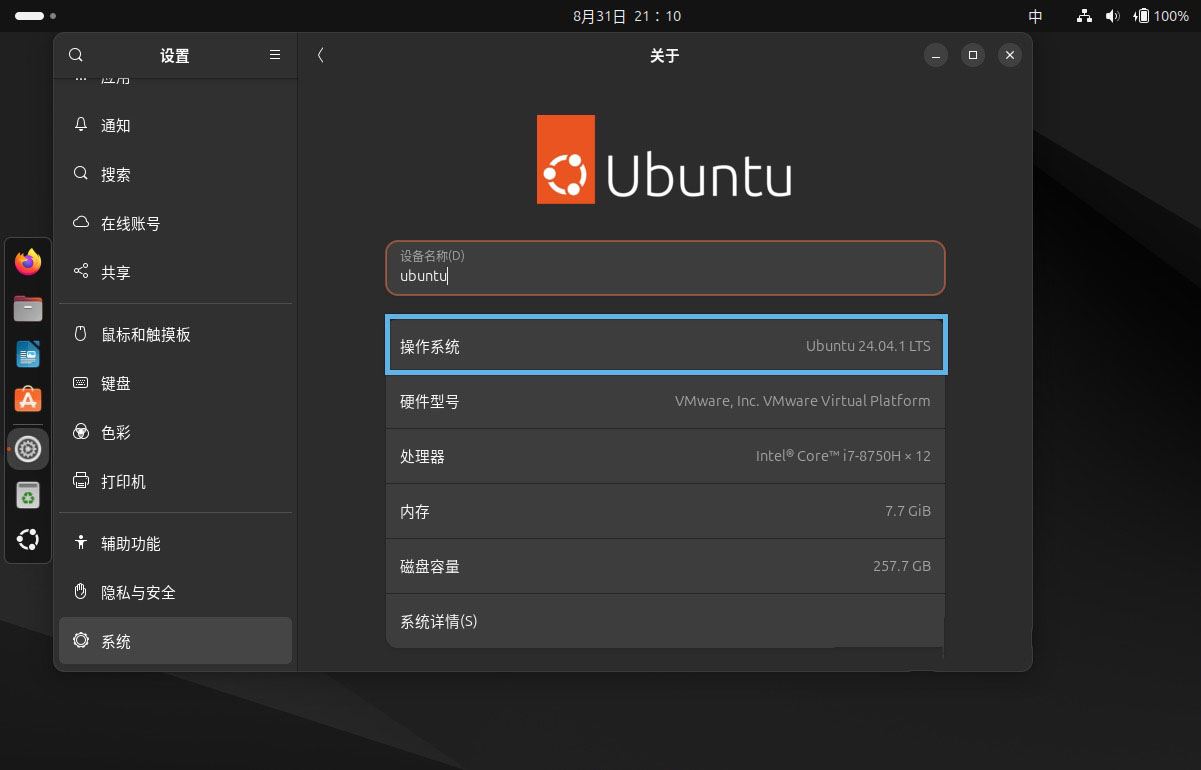Image resolution: width=1201 pixels, height=770 pixels.
Task: Open Ubuntu App Center from the dock
Action: pos(28,400)
